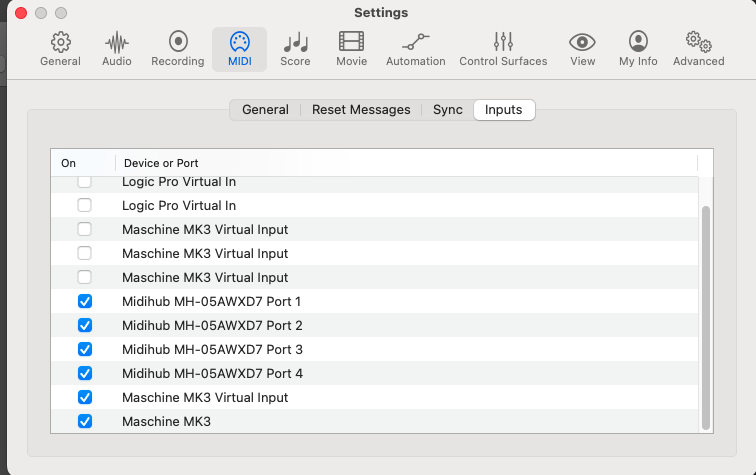756x475 pixels.
Task: Open the My Info person icon
Action: [639, 48]
